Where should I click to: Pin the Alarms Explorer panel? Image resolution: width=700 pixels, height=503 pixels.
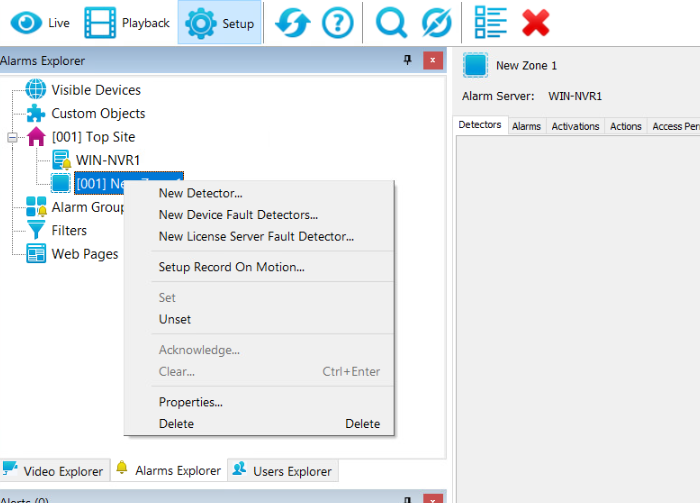(407, 60)
